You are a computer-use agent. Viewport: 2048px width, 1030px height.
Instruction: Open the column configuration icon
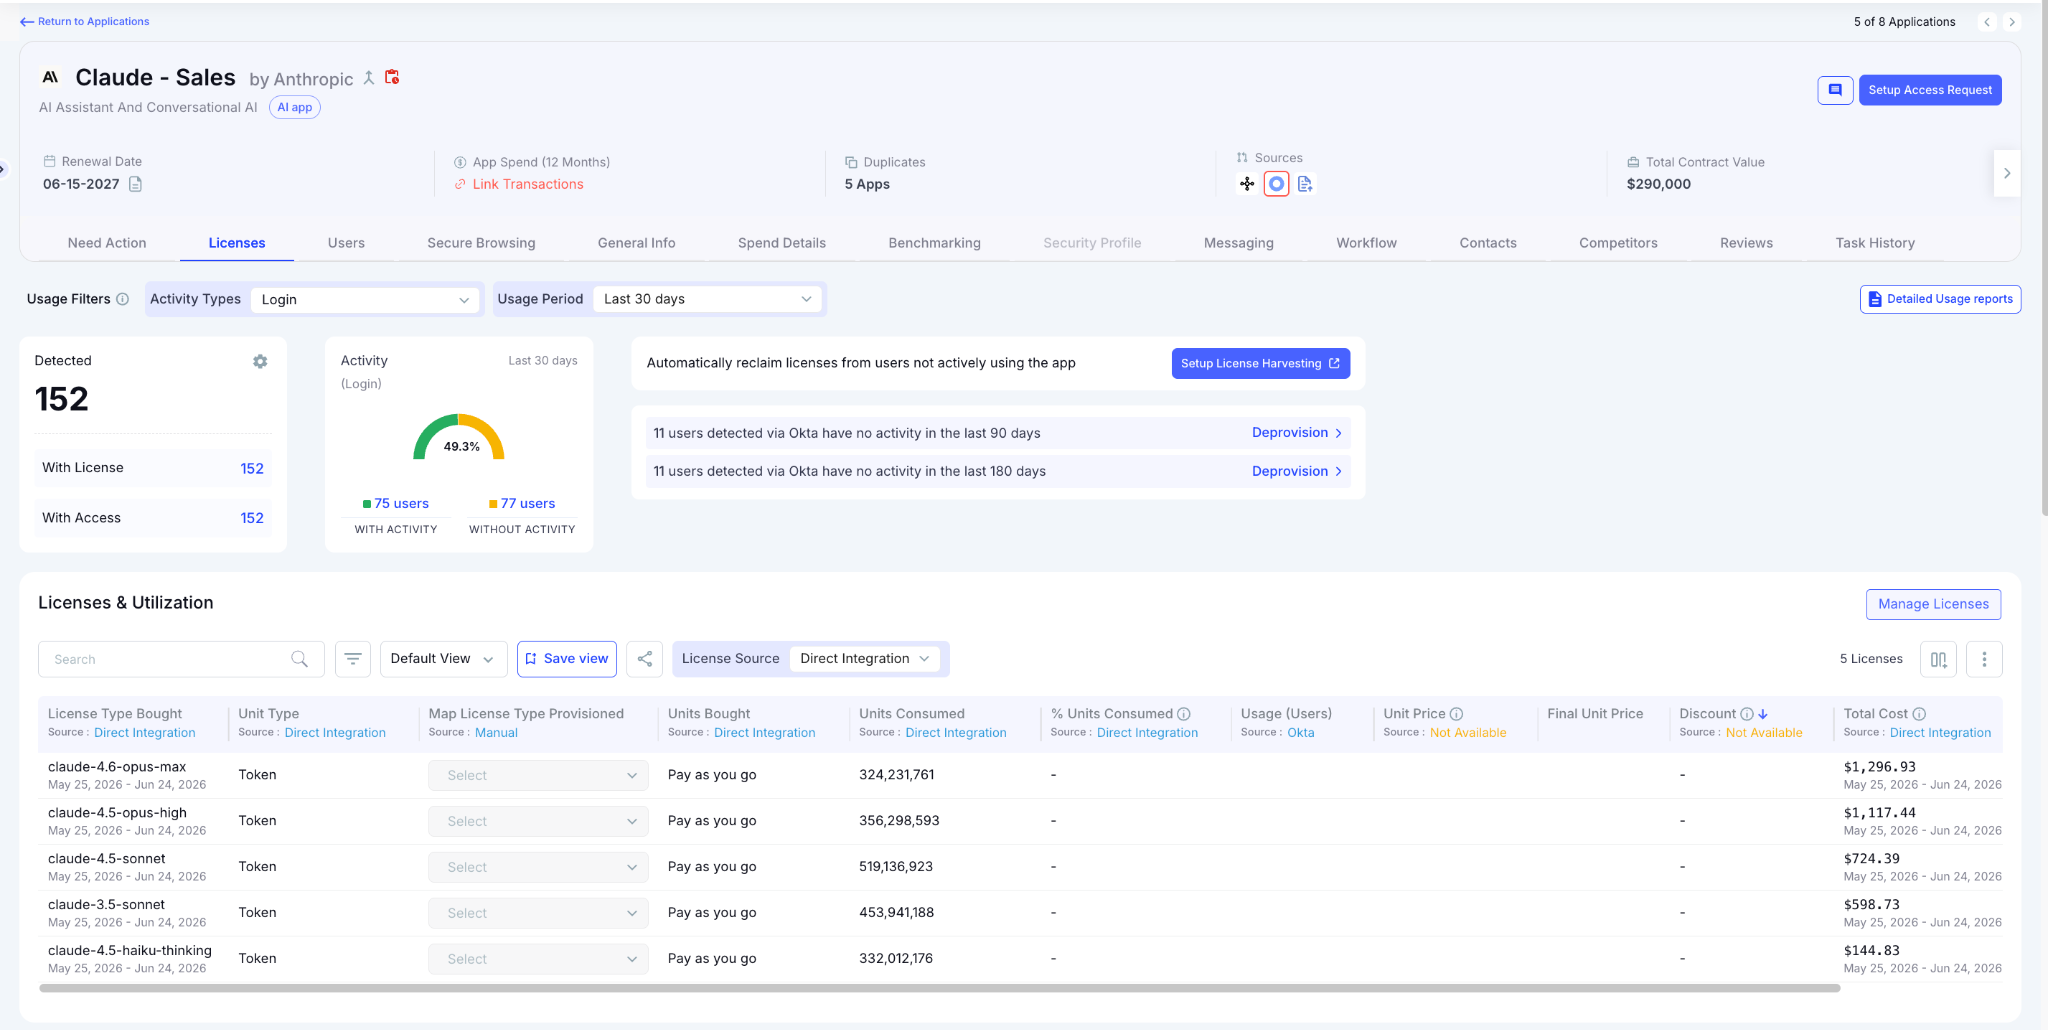point(1938,659)
